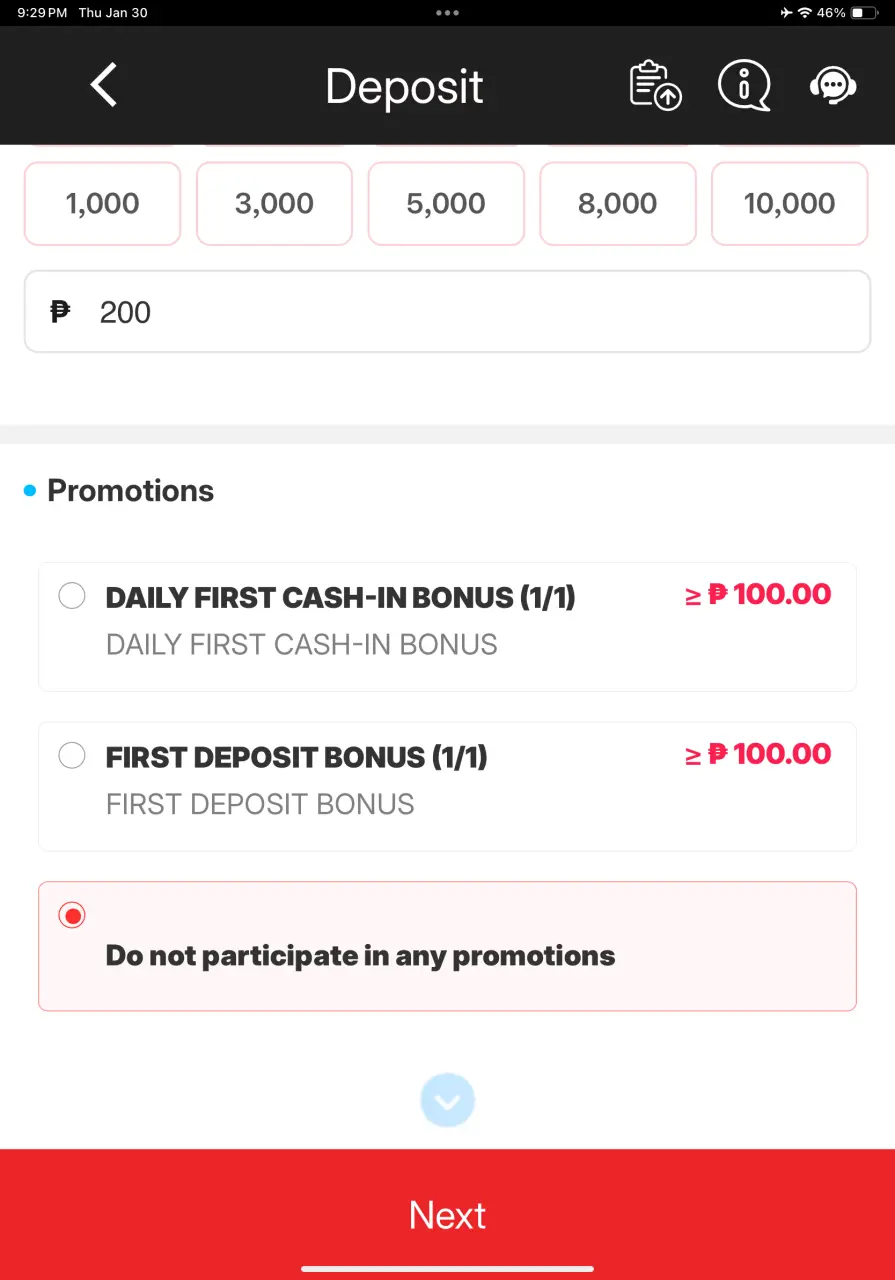Select Do not participate in any promotions
895x1280 pixels.
click(x=447, y=946)
